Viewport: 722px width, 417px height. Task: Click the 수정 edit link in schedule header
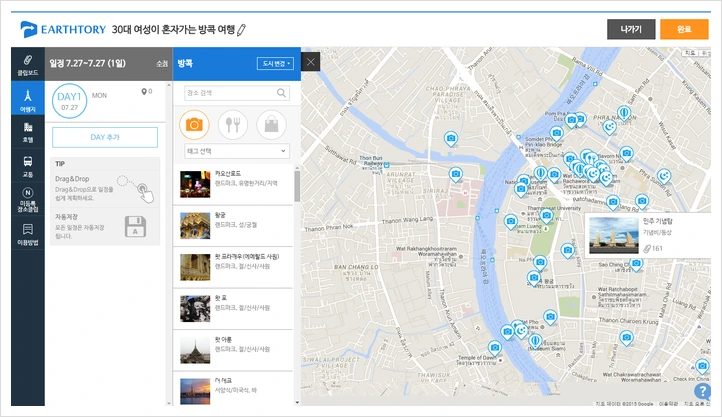(x=162, y=64)
